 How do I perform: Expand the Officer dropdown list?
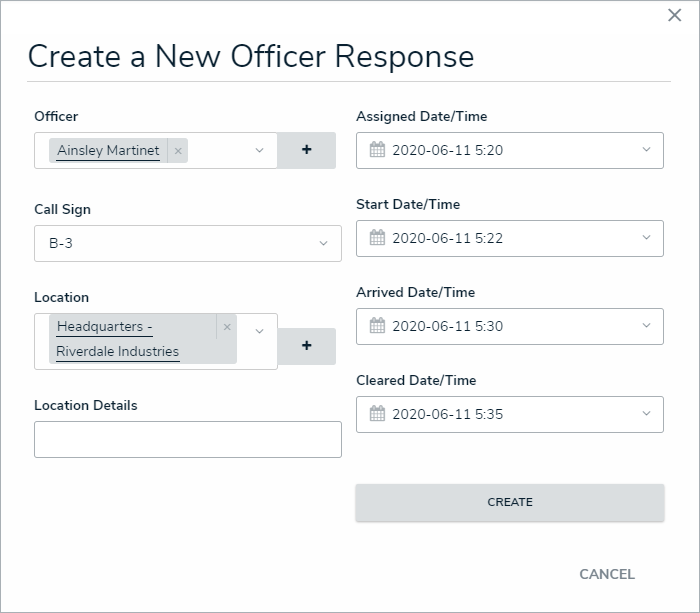pos(259,151)
